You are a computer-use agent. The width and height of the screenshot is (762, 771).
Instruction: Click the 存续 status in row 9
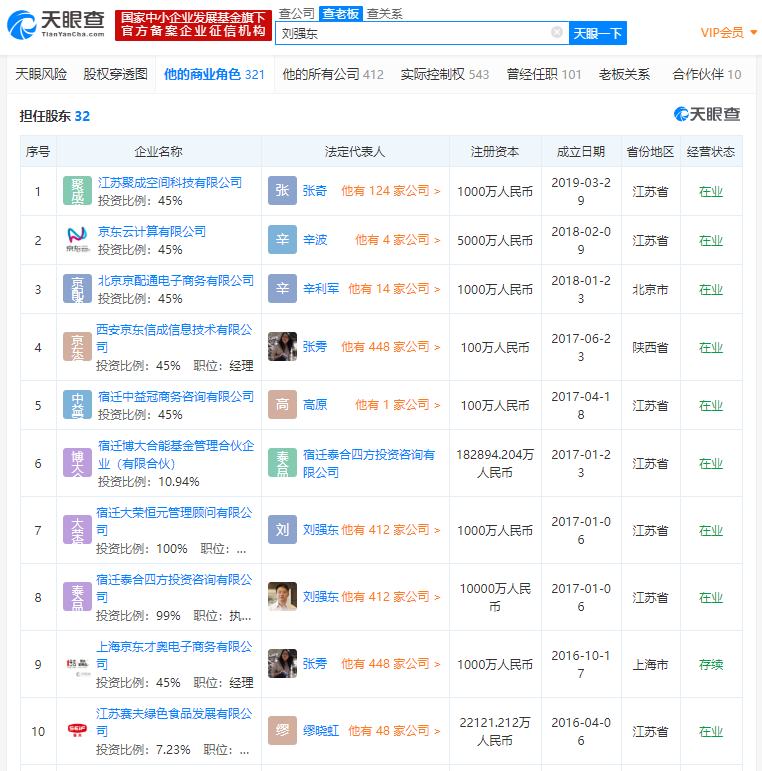[710, 664]
